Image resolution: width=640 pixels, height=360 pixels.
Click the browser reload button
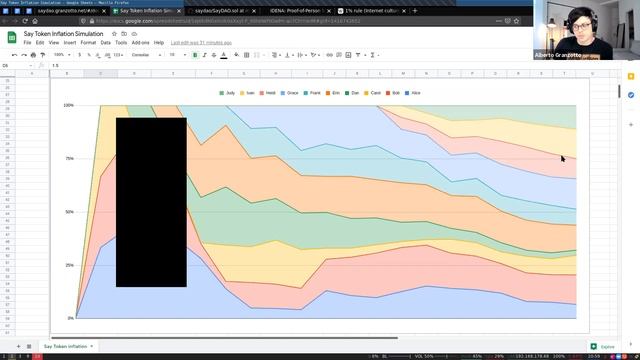click(x=25, y=21)
